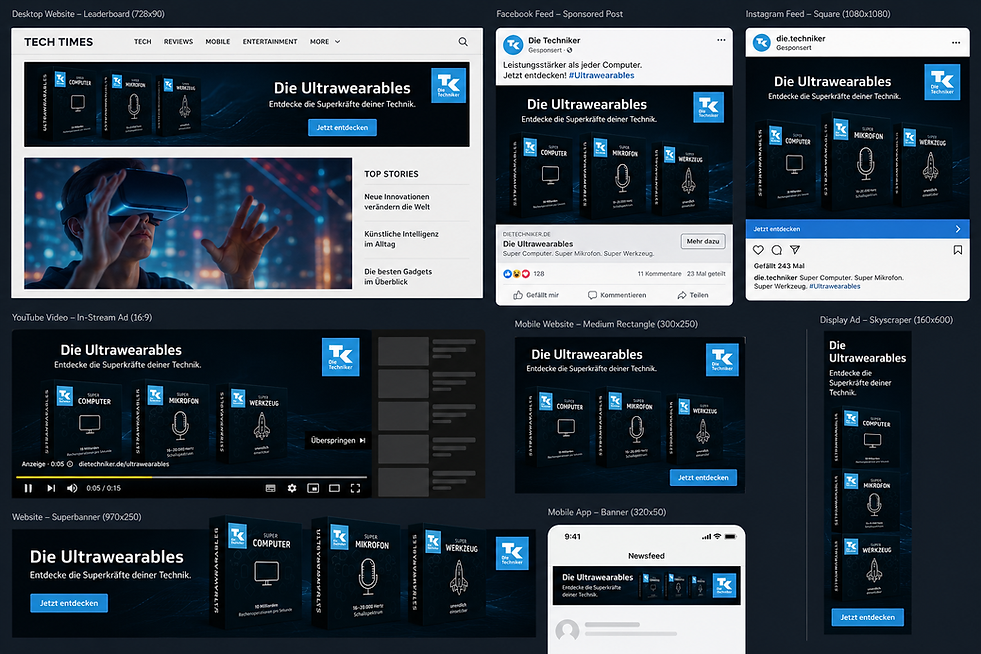This screenshot has width=981, height=654.
Task: Tap the Instagram heart like icon
Action: (758, 250)
